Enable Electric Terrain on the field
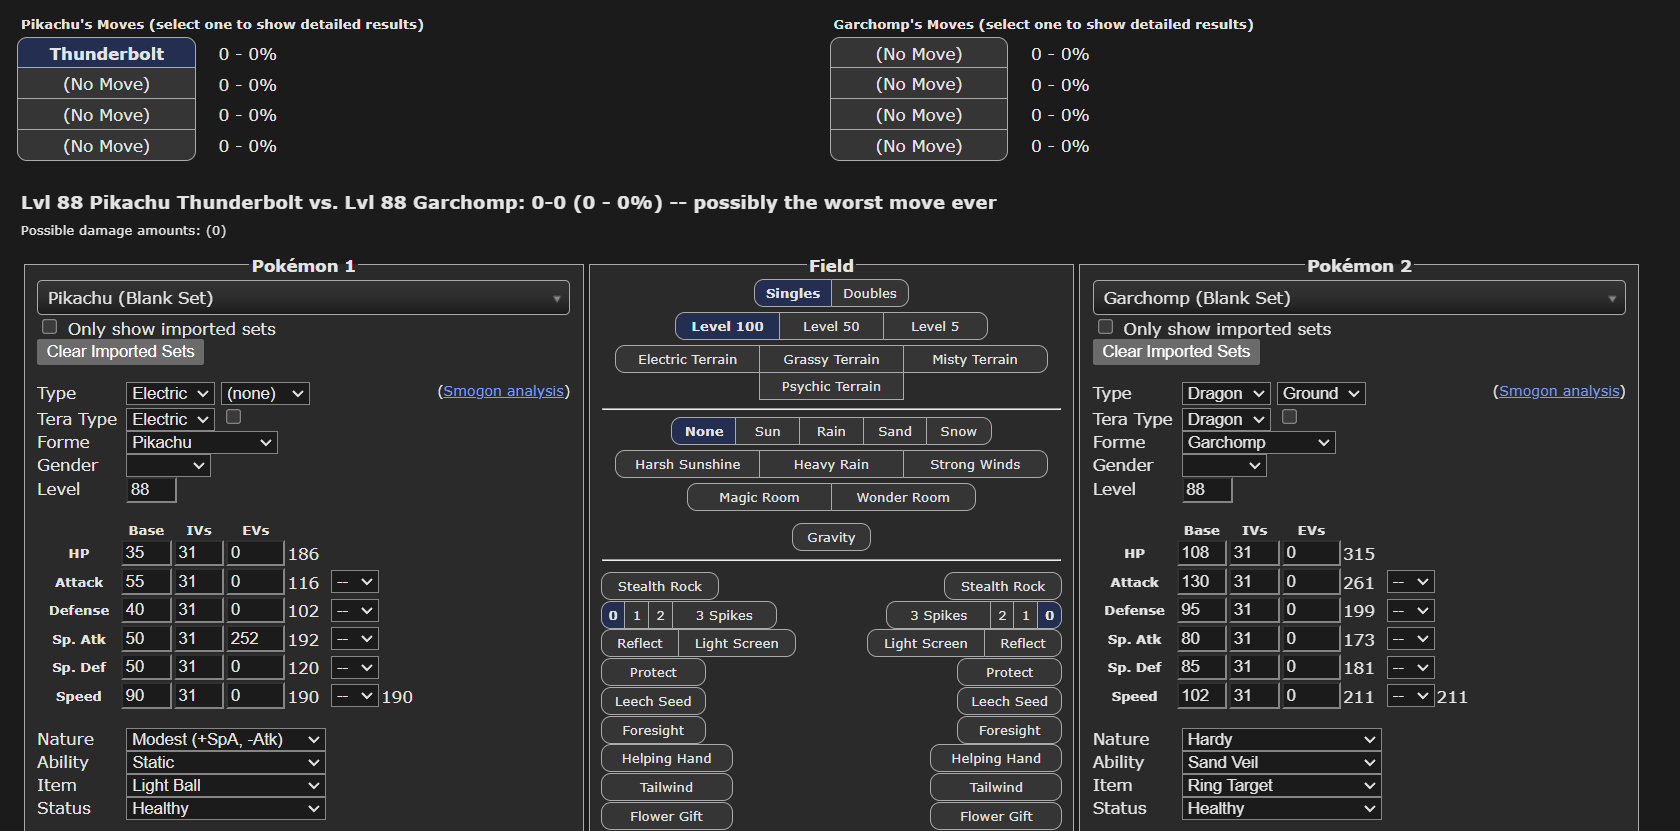The height and width of the screenshot is (831, 1680). pyautogui.click(x=687, y=359)
